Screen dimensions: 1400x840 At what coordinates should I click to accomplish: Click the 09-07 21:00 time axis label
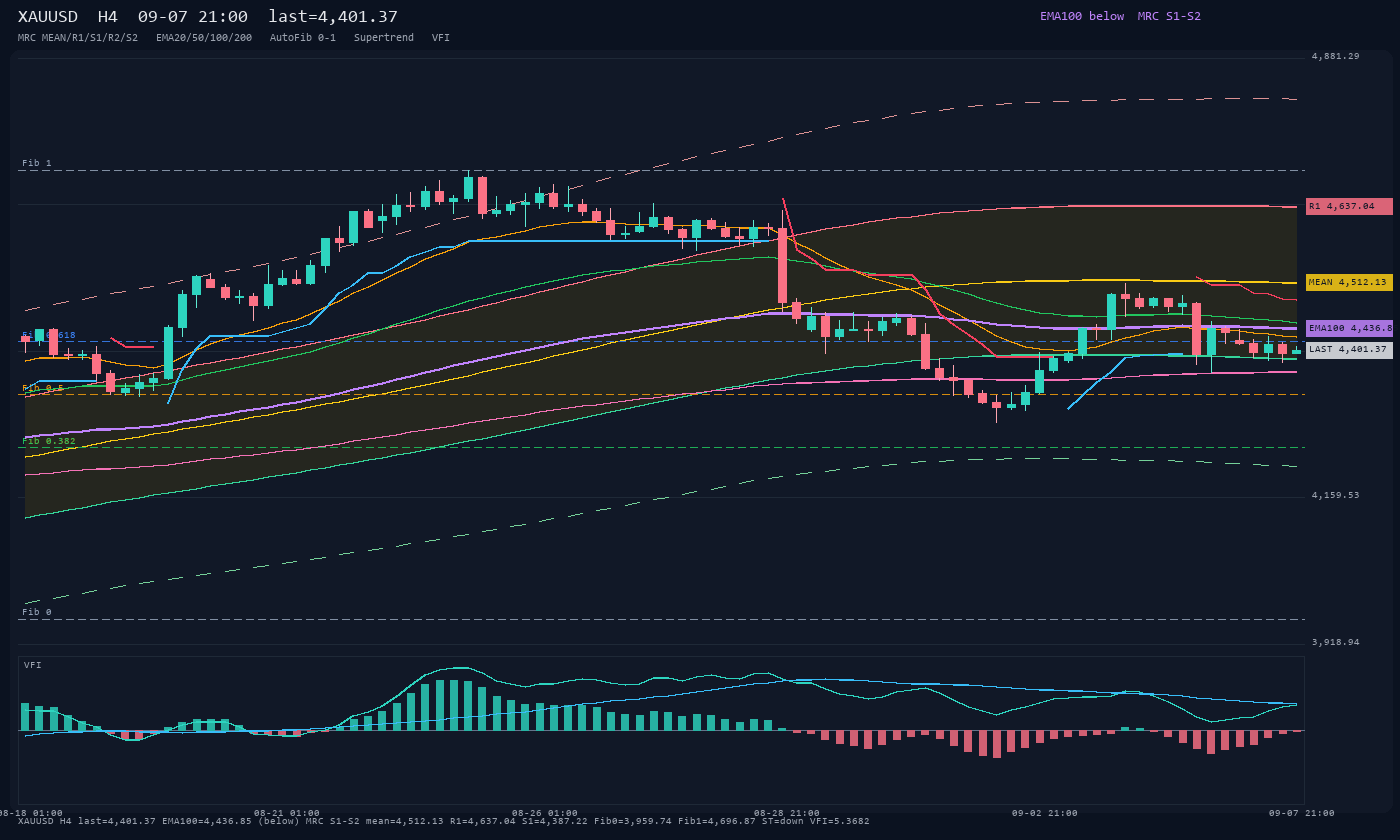tap(1302, 813)
